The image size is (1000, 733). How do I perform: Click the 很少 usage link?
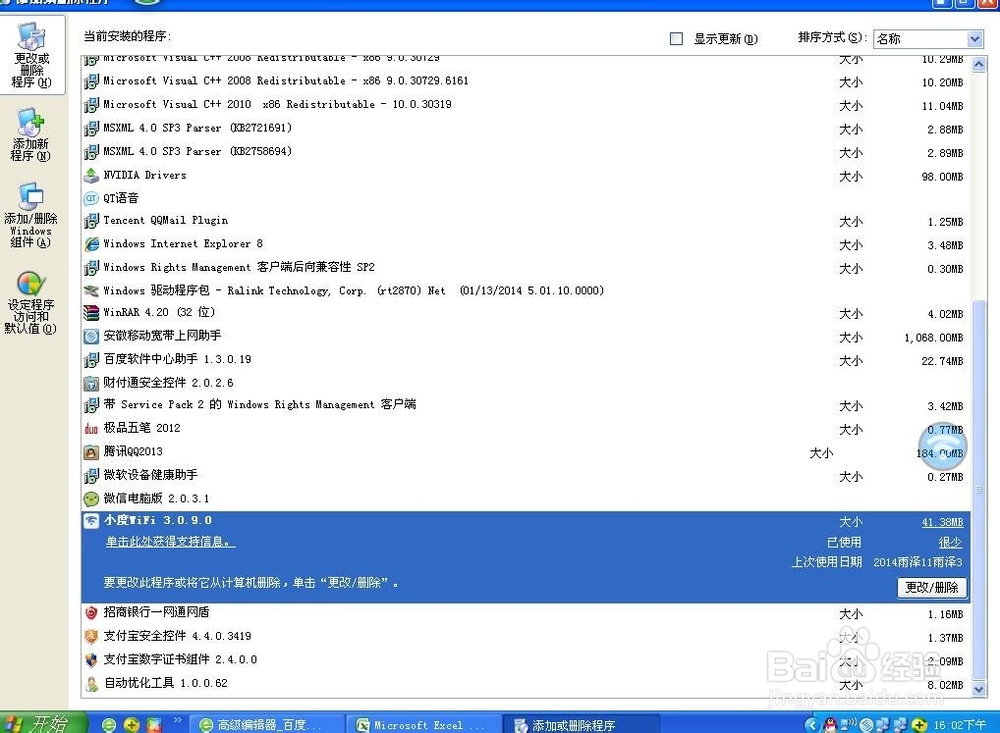(x=950, y=543)
